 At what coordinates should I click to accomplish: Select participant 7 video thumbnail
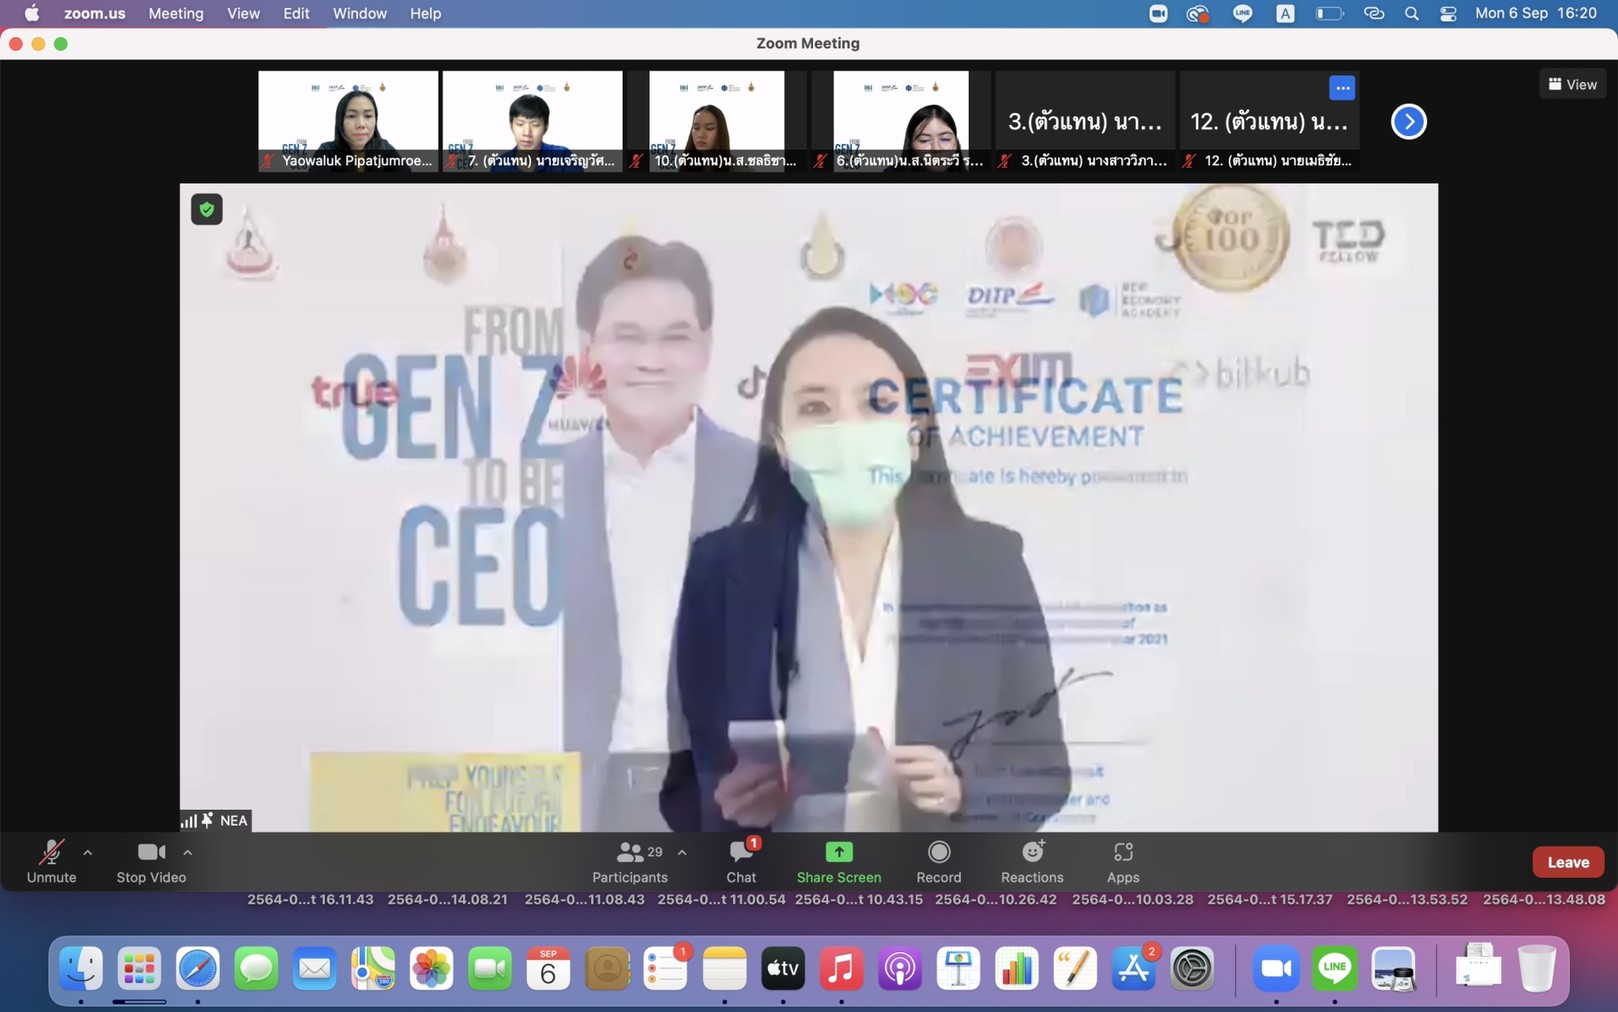point(532,121)
